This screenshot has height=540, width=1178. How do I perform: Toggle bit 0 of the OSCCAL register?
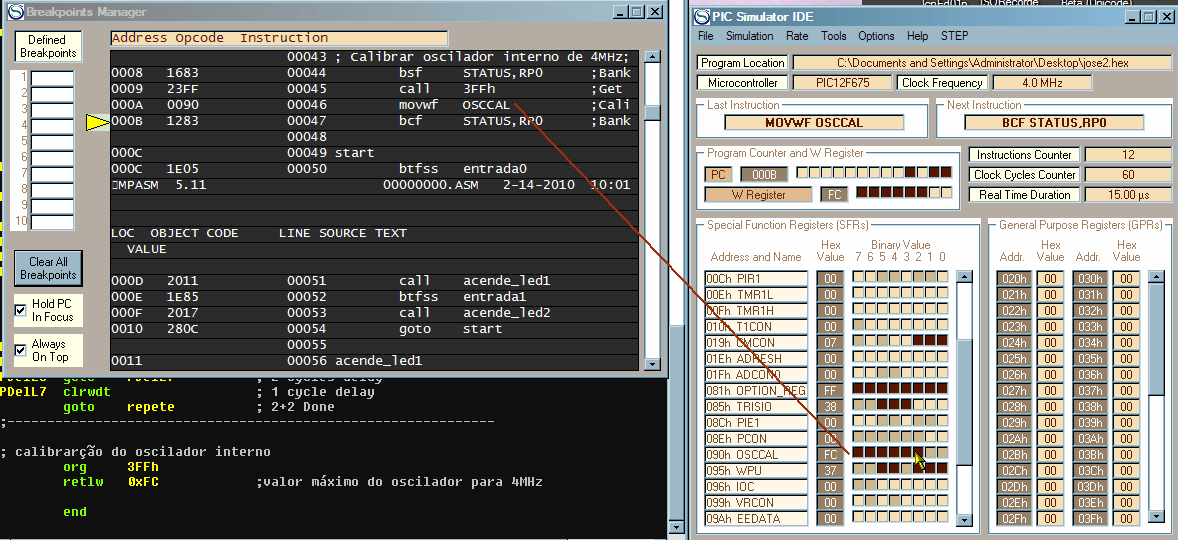click(942, 452)
